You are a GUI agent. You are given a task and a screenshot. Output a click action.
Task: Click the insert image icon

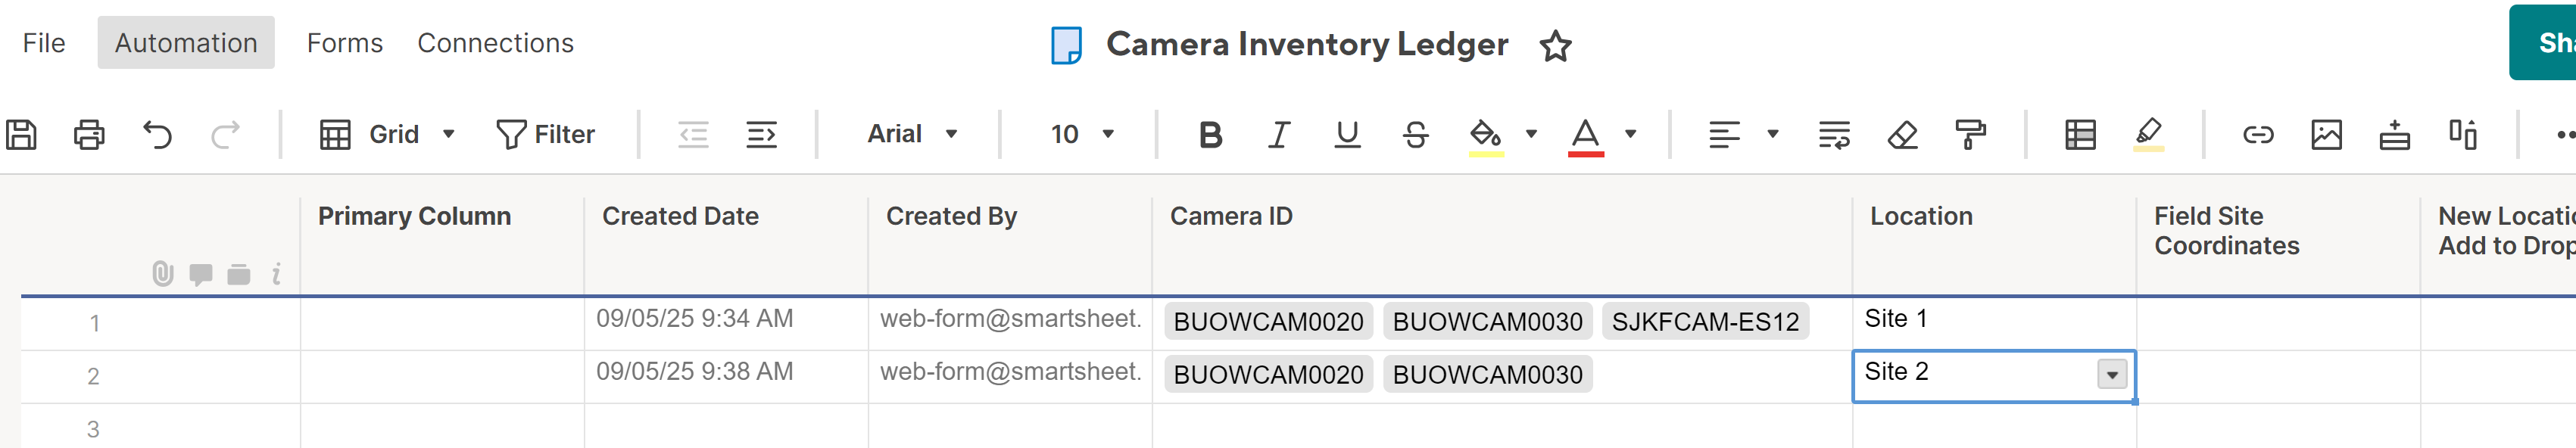point(2326,134)
